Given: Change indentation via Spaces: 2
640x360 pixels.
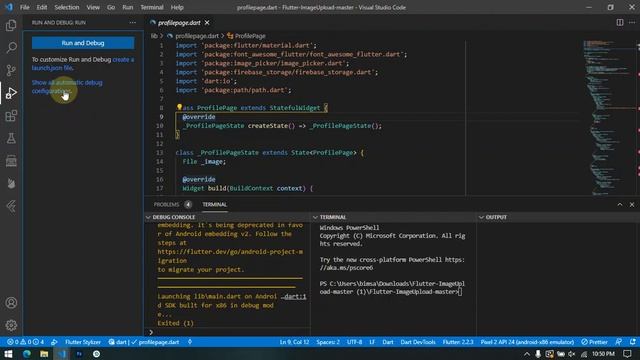Looking at the screenshot, I should (x=328, y=342).
